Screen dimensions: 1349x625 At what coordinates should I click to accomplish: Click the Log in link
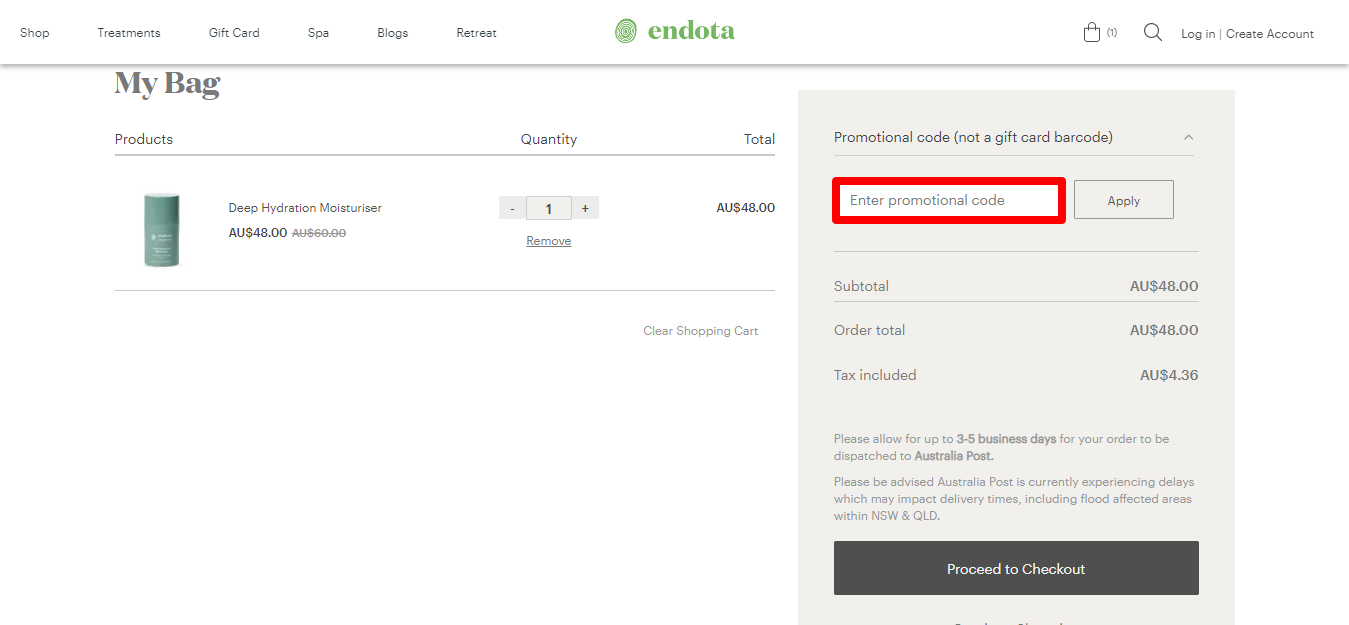(x=1197, y=33)
